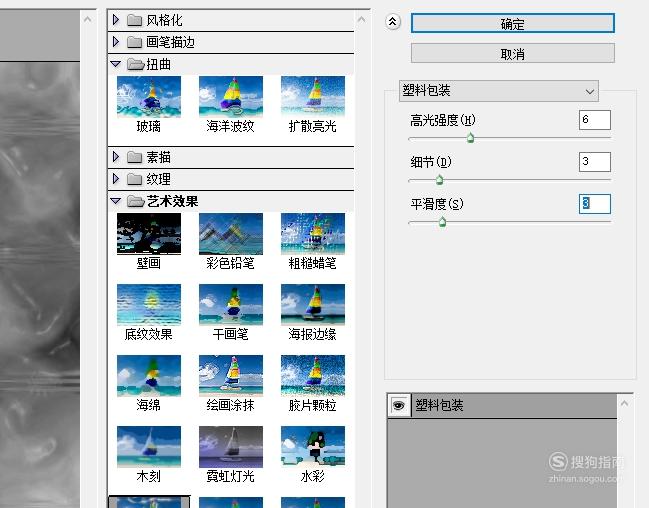Expand the 素描 category triangle
The height and width of the screenshot is (508, 649).
[x=116, y=156]
